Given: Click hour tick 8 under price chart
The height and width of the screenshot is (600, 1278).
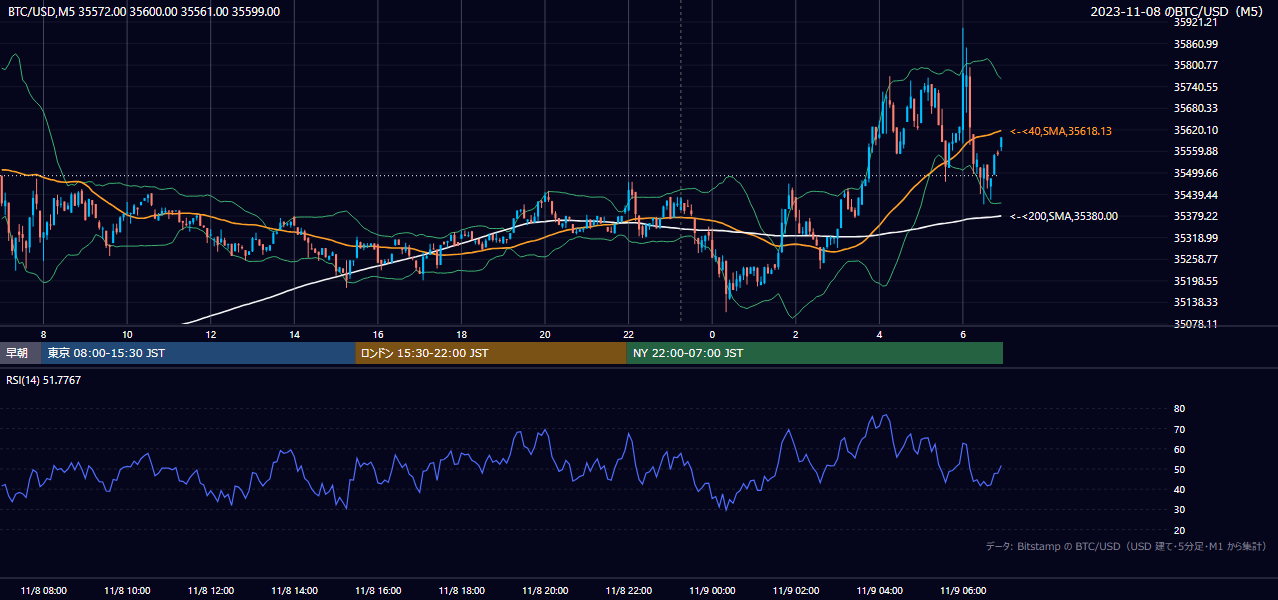Looking at the screenshot, I should click(x=43, y=334).
